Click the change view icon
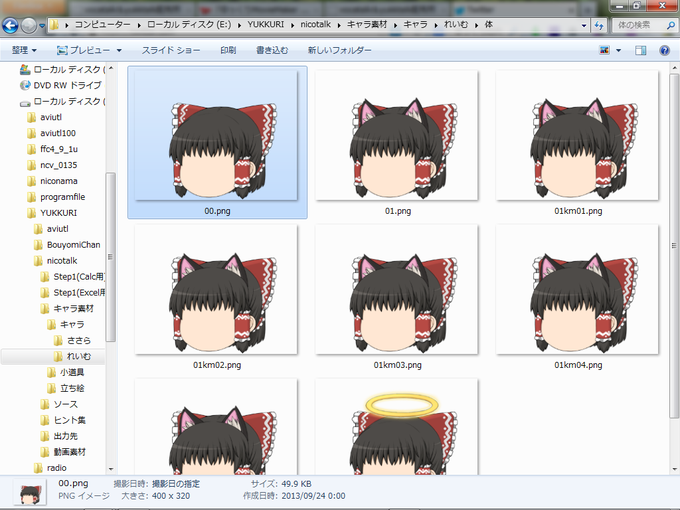680x510 pixels. 604,50
